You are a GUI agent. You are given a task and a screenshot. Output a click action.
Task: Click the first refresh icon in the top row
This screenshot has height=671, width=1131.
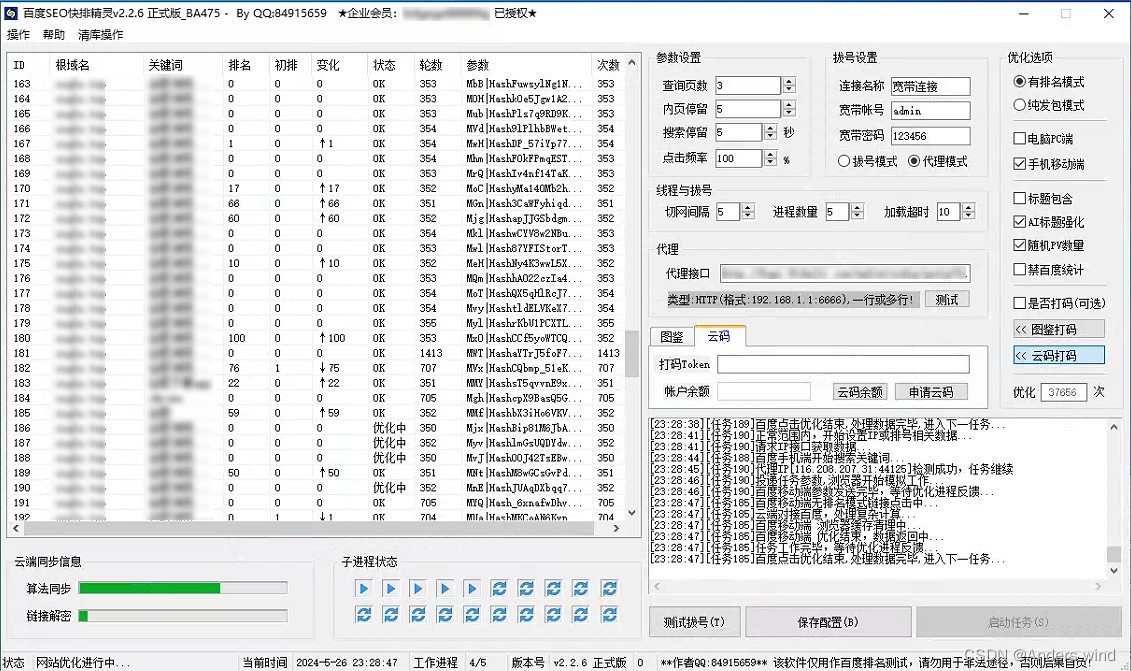[499, 589]
